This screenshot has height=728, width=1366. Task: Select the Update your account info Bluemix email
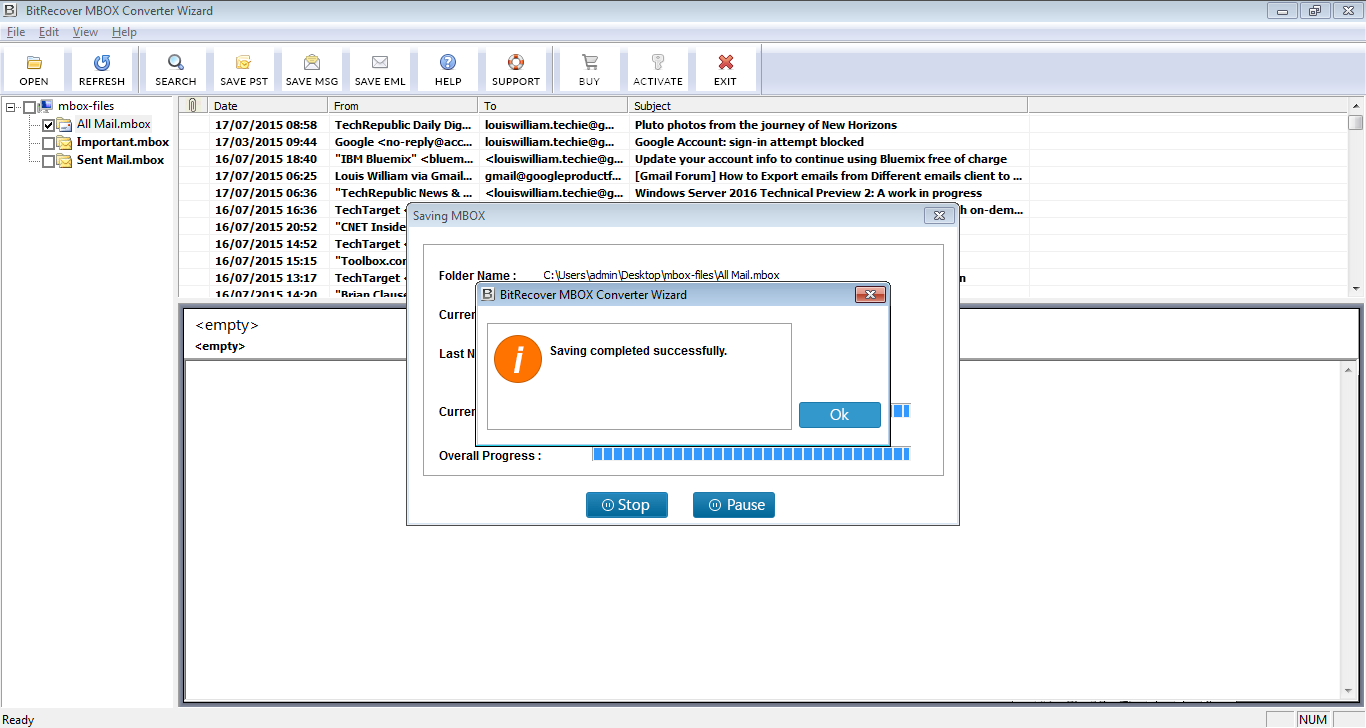click(x=821, y=159)
